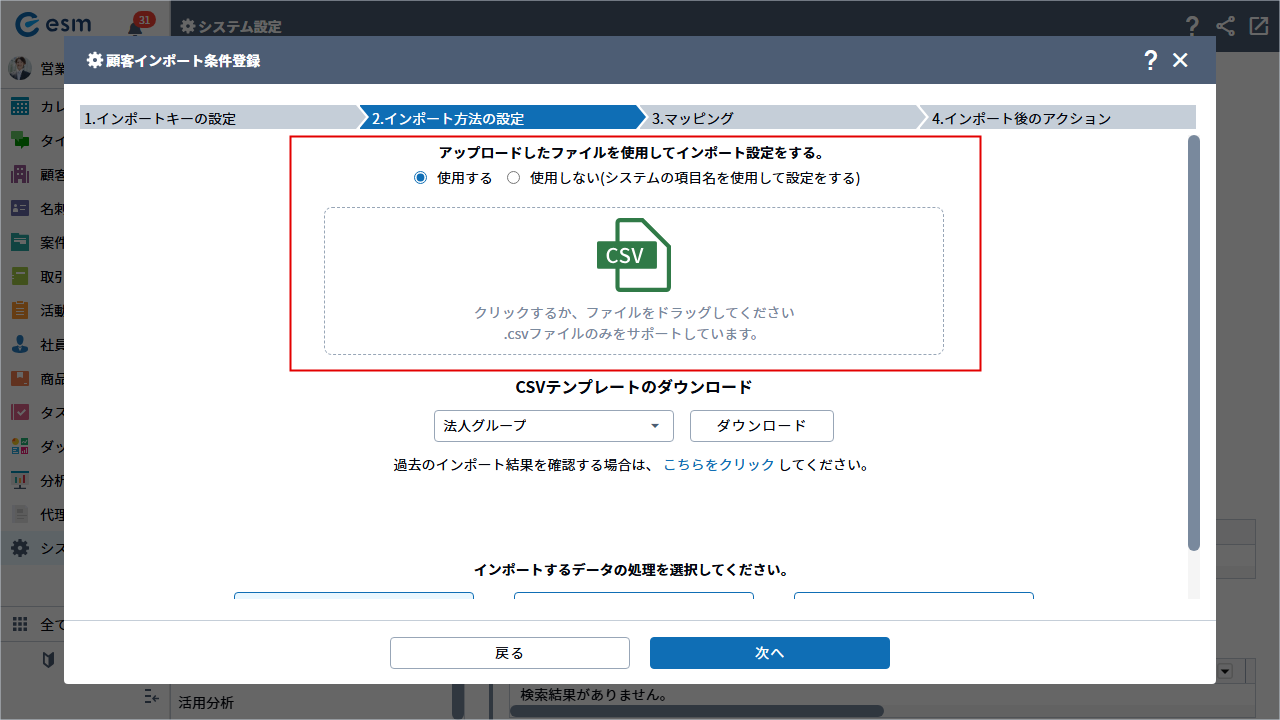The width and height of the screenshot is (1280, 720).
Task: Click the share icon in top bar
Action: click(x=1225, y=27)
